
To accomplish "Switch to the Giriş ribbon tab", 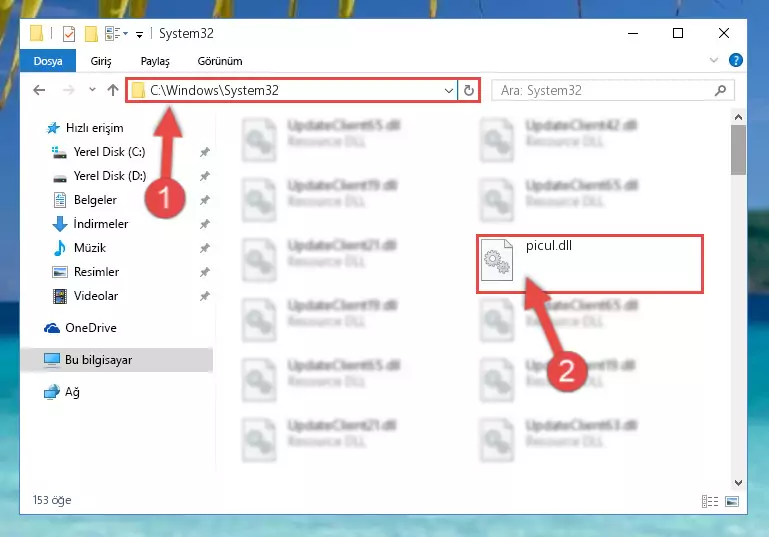I will pyautogui.click(x=101, y=61).
